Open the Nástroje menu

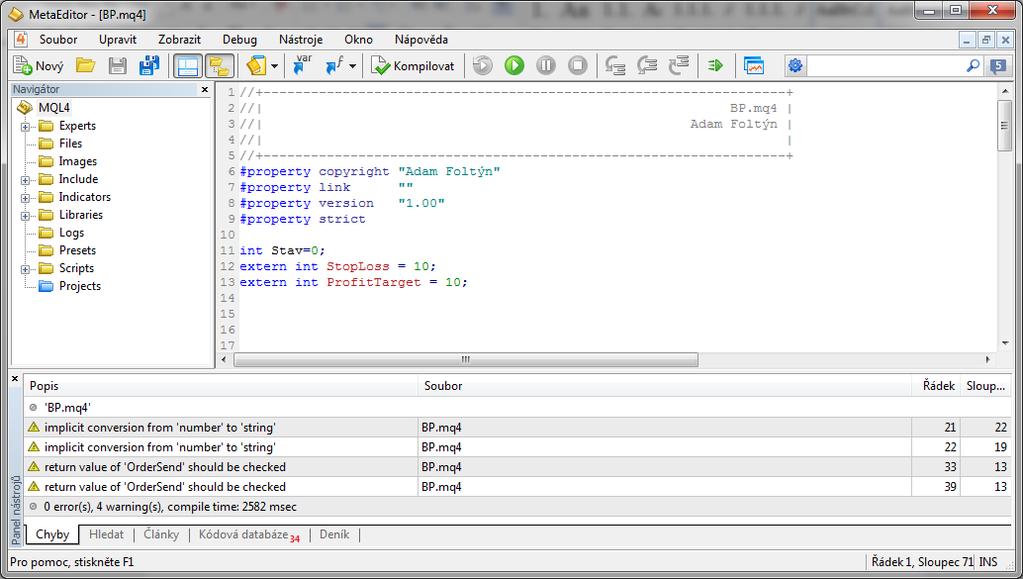coord(301,39)
